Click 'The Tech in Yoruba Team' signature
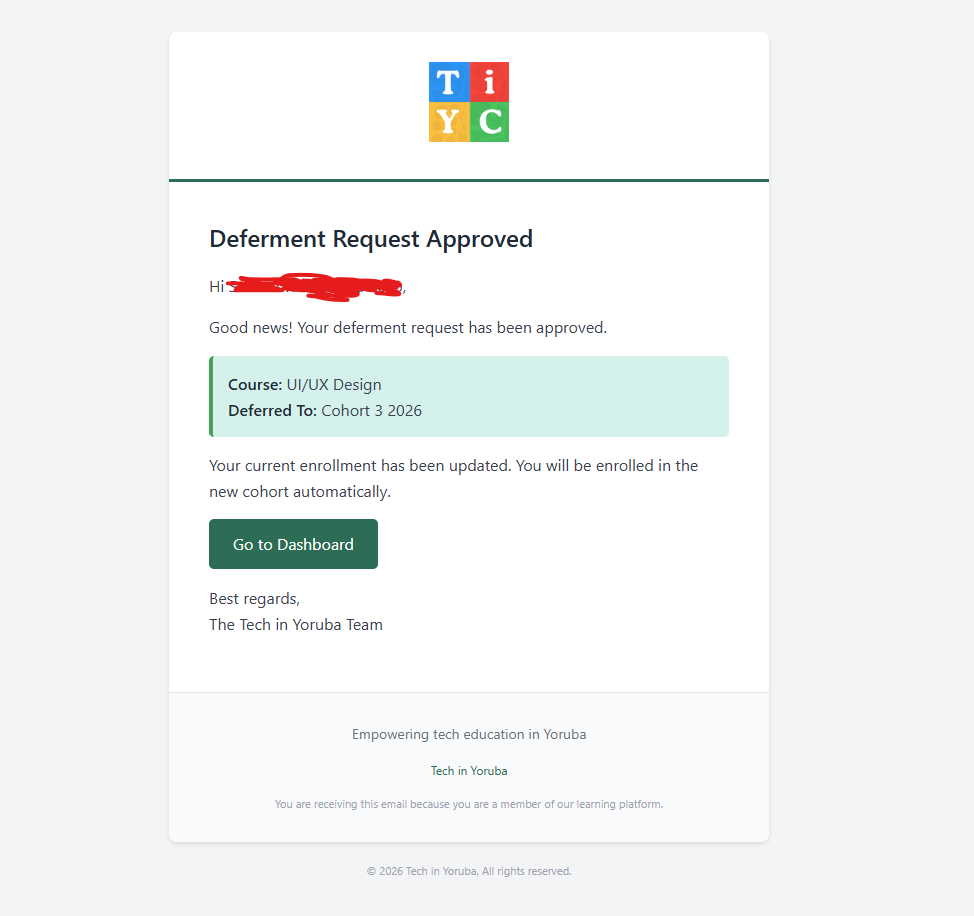The image size is (974, 916). [296, 625]
